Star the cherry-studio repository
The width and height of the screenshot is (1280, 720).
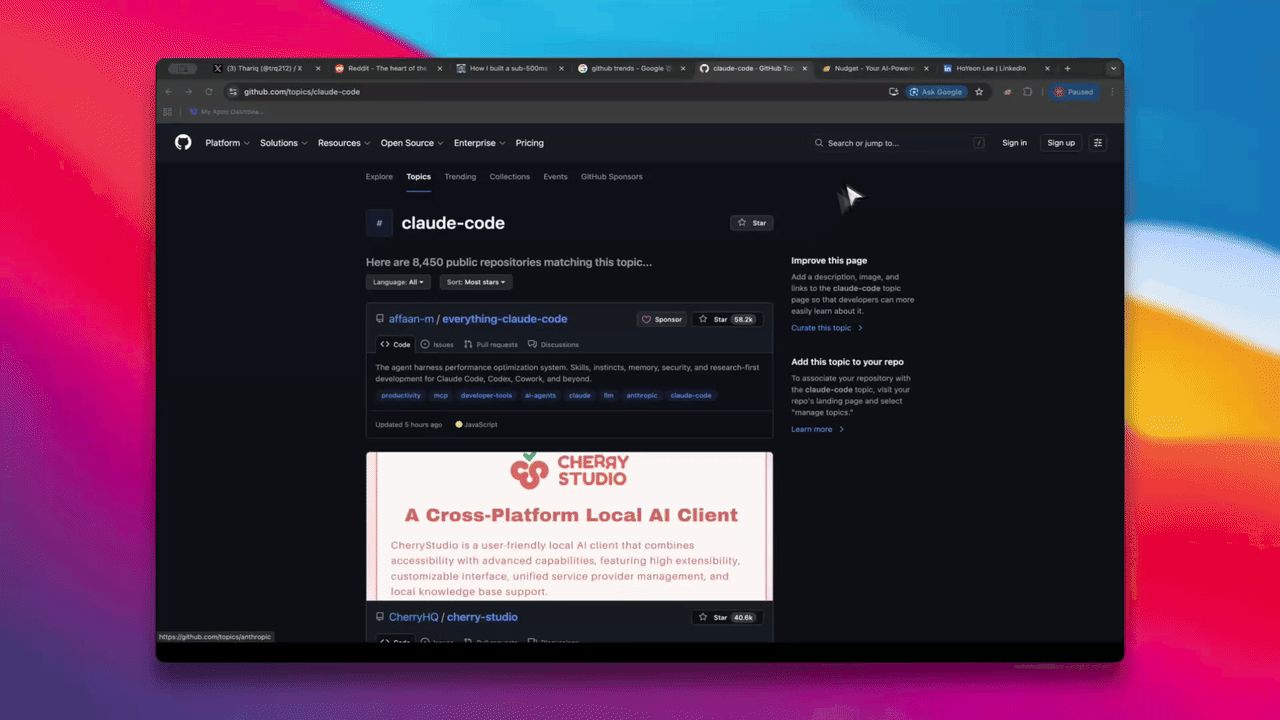[727, 618]
